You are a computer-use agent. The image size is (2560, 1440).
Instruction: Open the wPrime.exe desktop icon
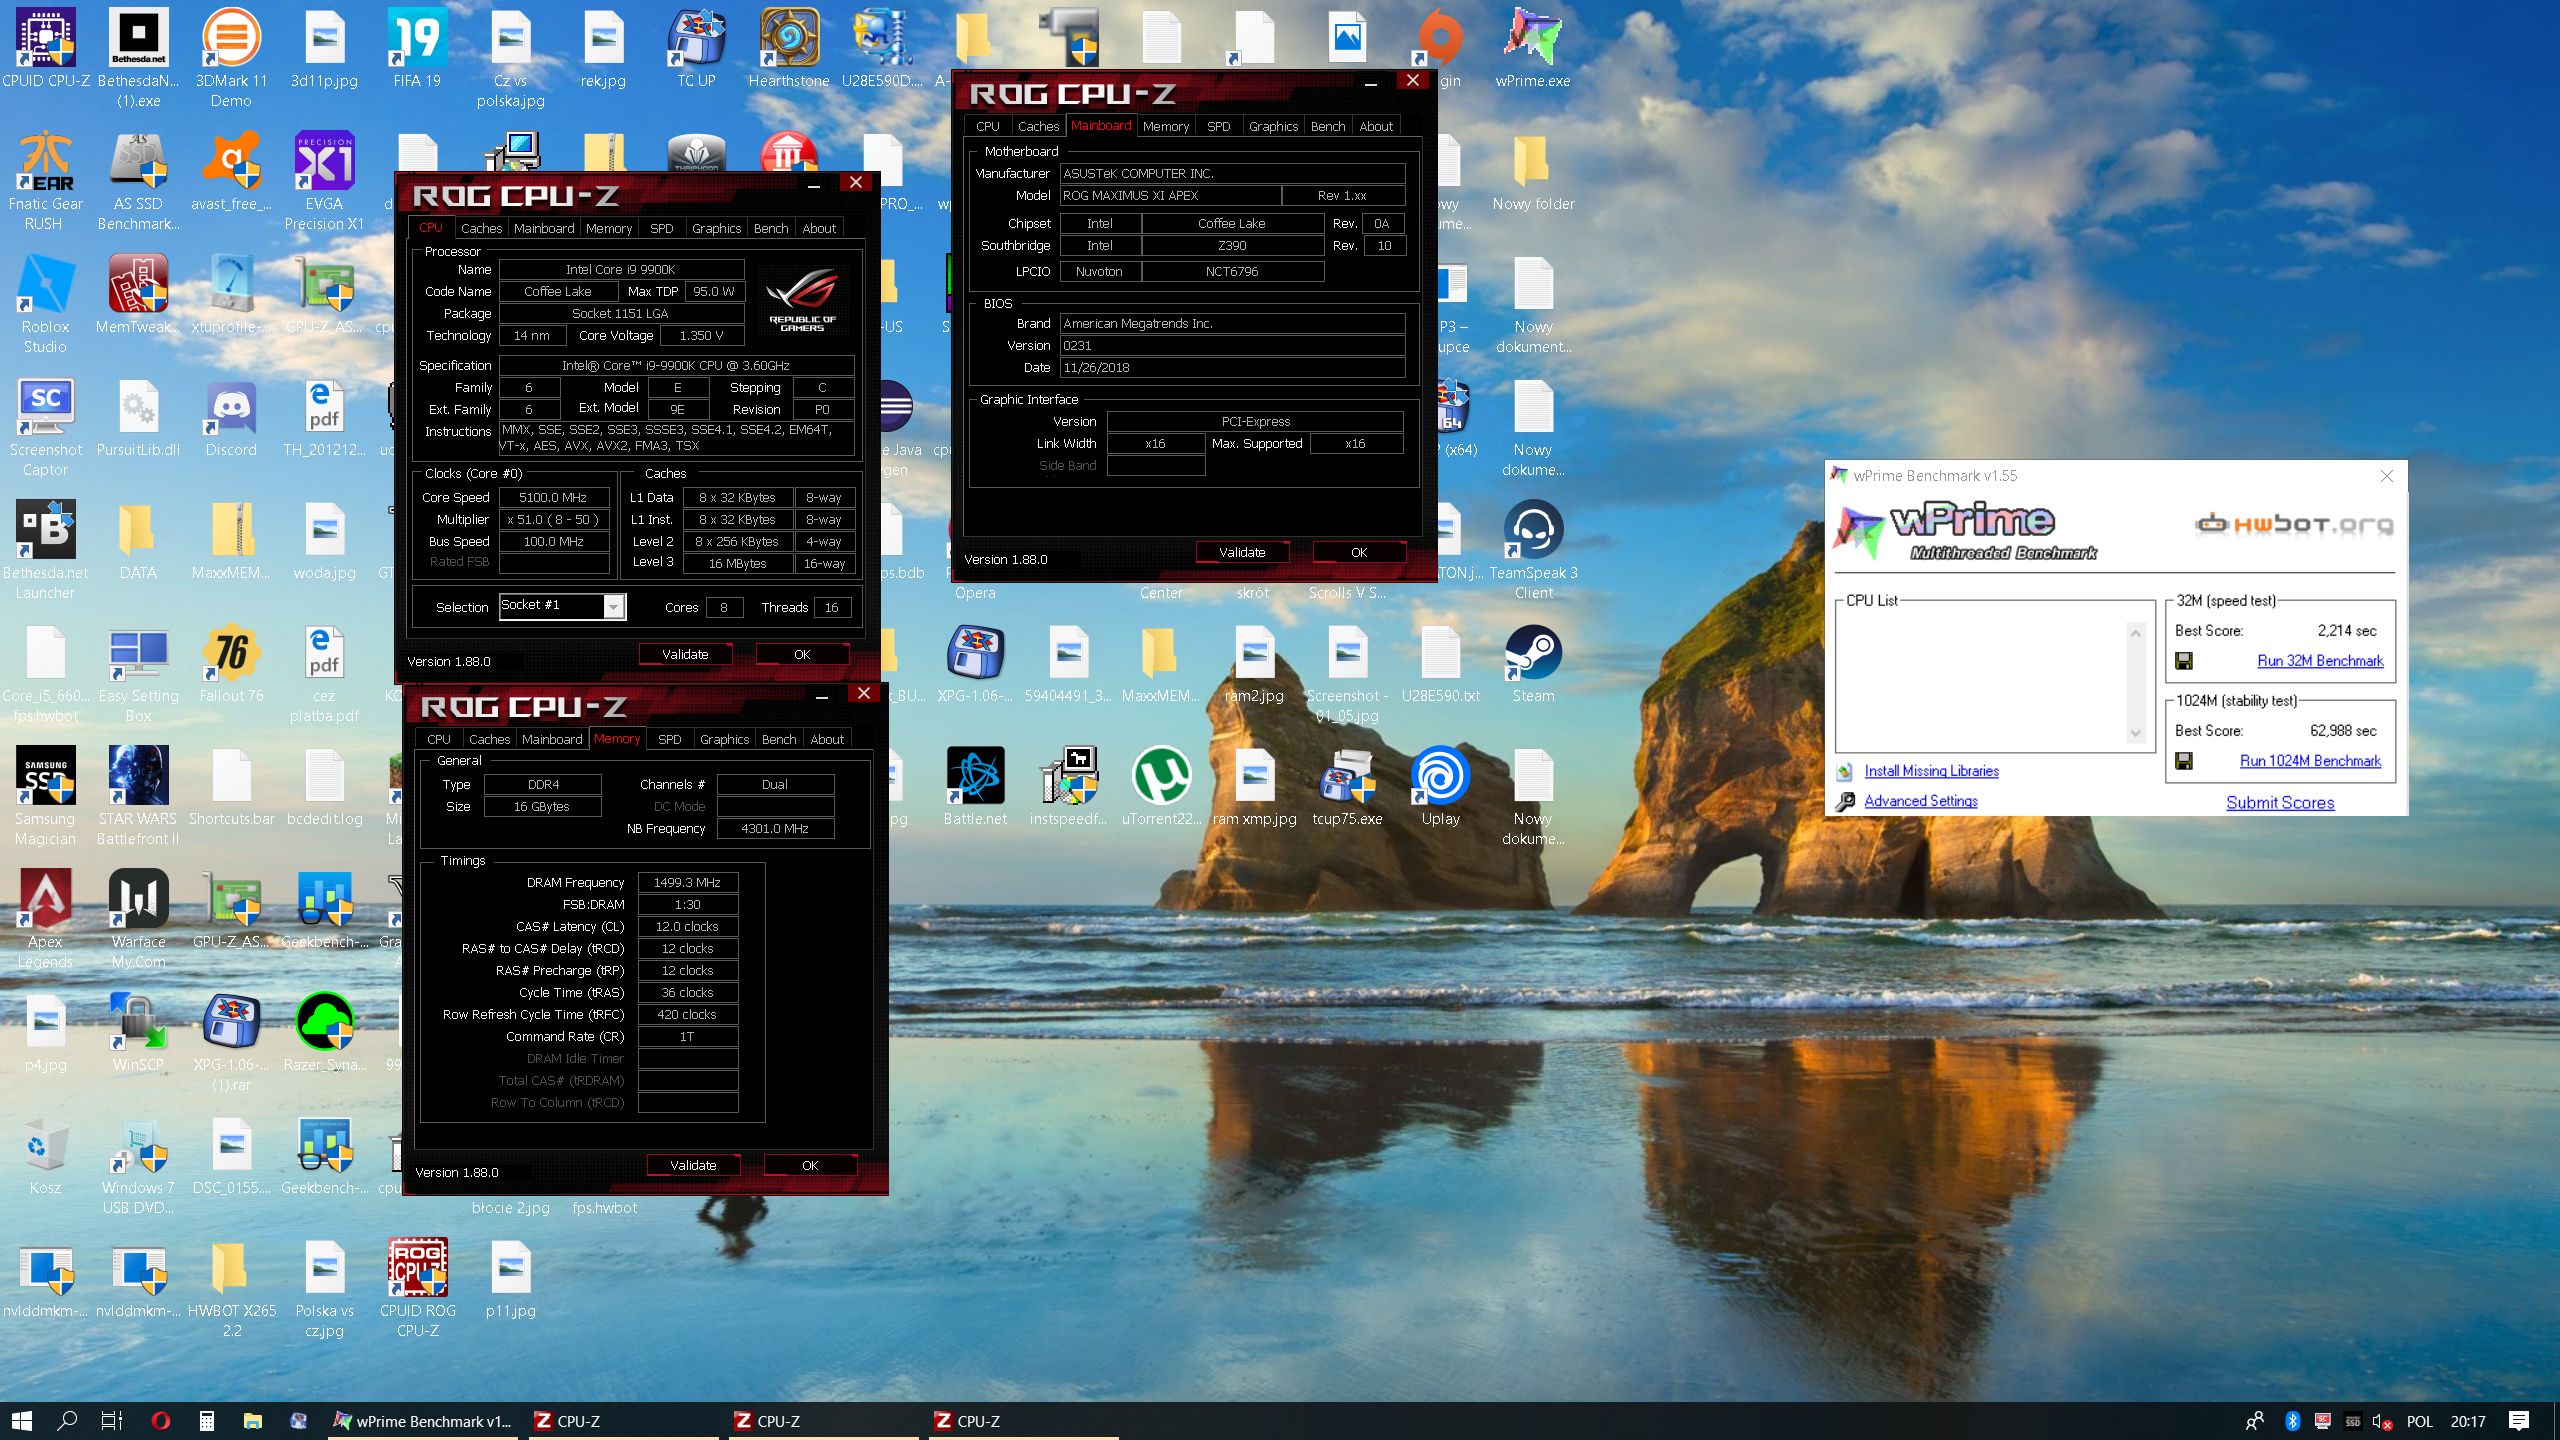1532,47
